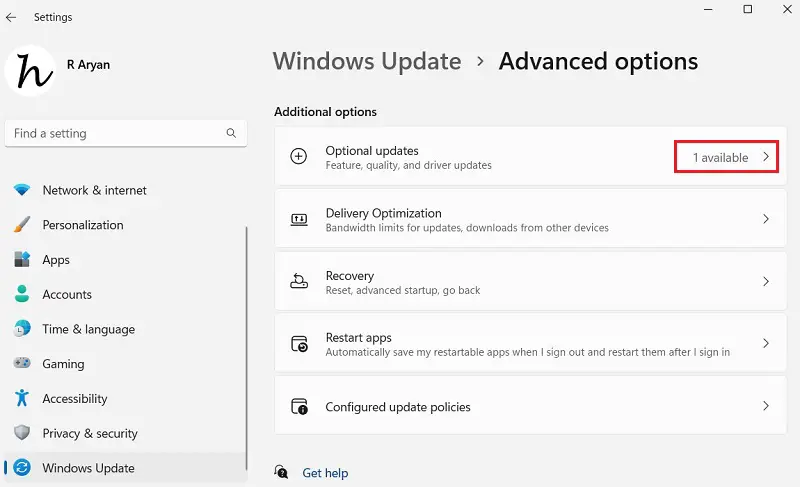800x487 pixels.
Task: Click the search magnifier icon
Action: [231, 133]
